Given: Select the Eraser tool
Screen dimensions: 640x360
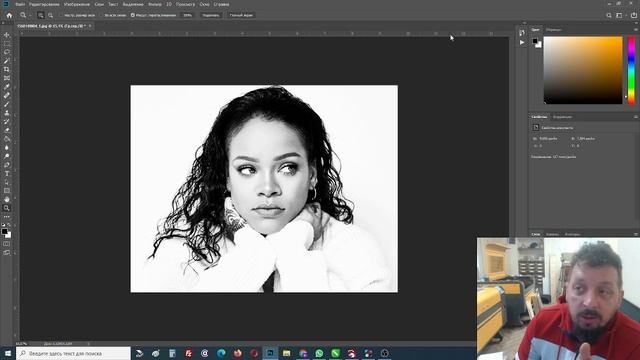Looking at the screenshot, I should pos(7,130).
